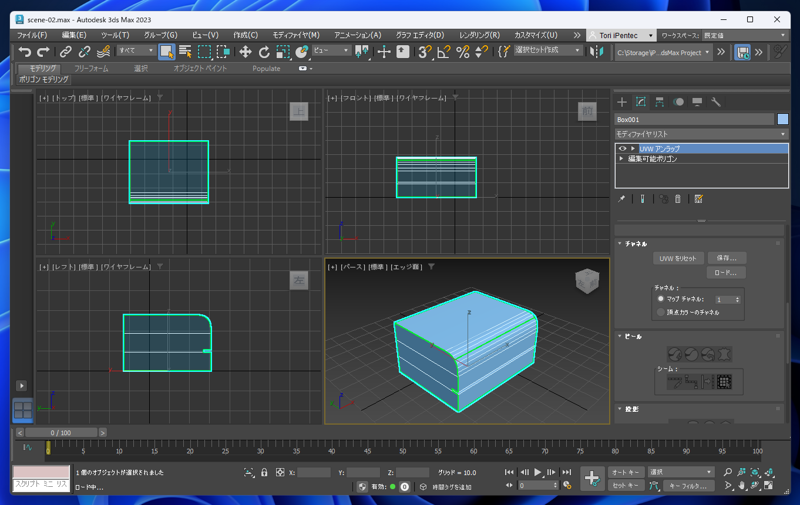Click the Play Animation button
Screen dimensions: 800x505
[x=537, y=472]
